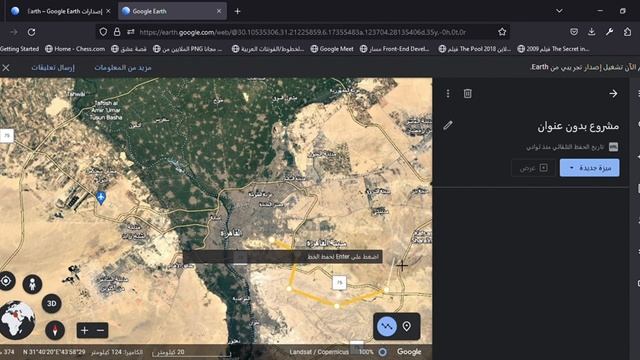Open The Pool 2018 bookmark
This screenshot has width=640, height=360.
tap(474, 49)
